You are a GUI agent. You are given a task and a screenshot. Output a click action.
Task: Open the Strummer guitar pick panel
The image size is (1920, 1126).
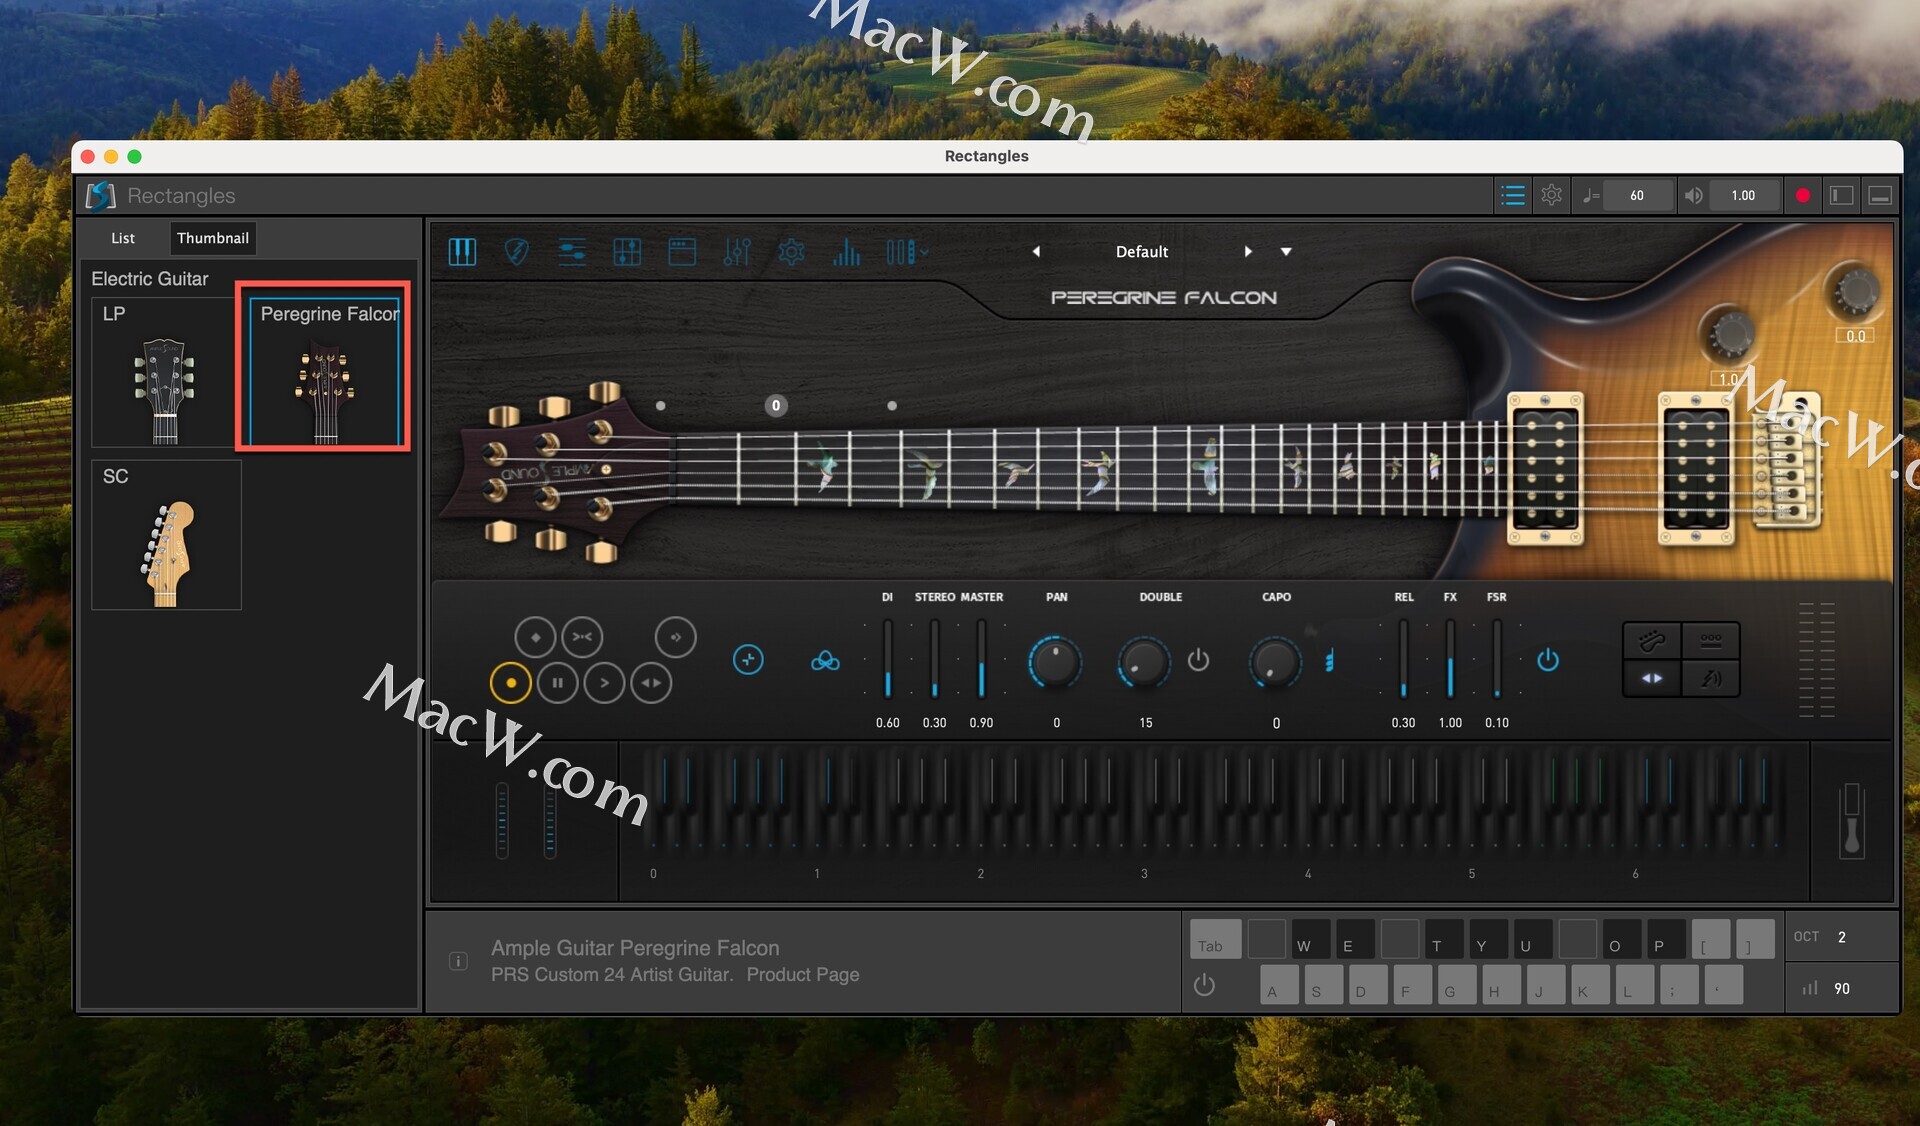click(x=516, y=252)
